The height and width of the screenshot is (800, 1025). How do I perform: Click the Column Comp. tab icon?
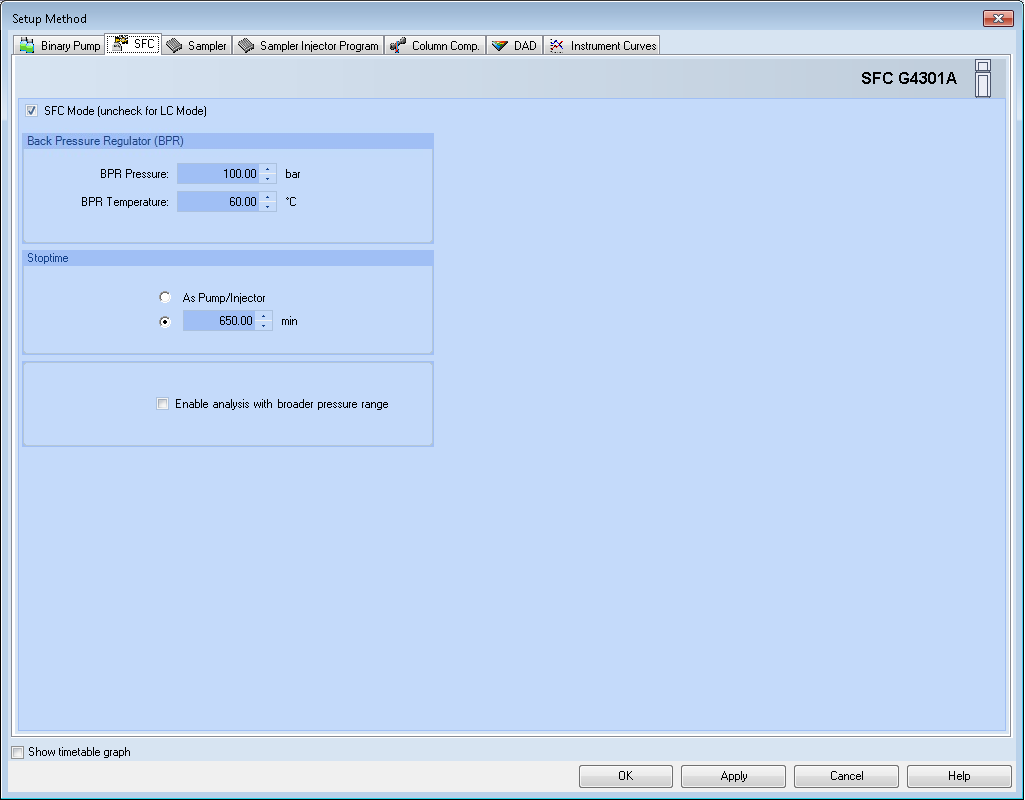click(398, 46)
